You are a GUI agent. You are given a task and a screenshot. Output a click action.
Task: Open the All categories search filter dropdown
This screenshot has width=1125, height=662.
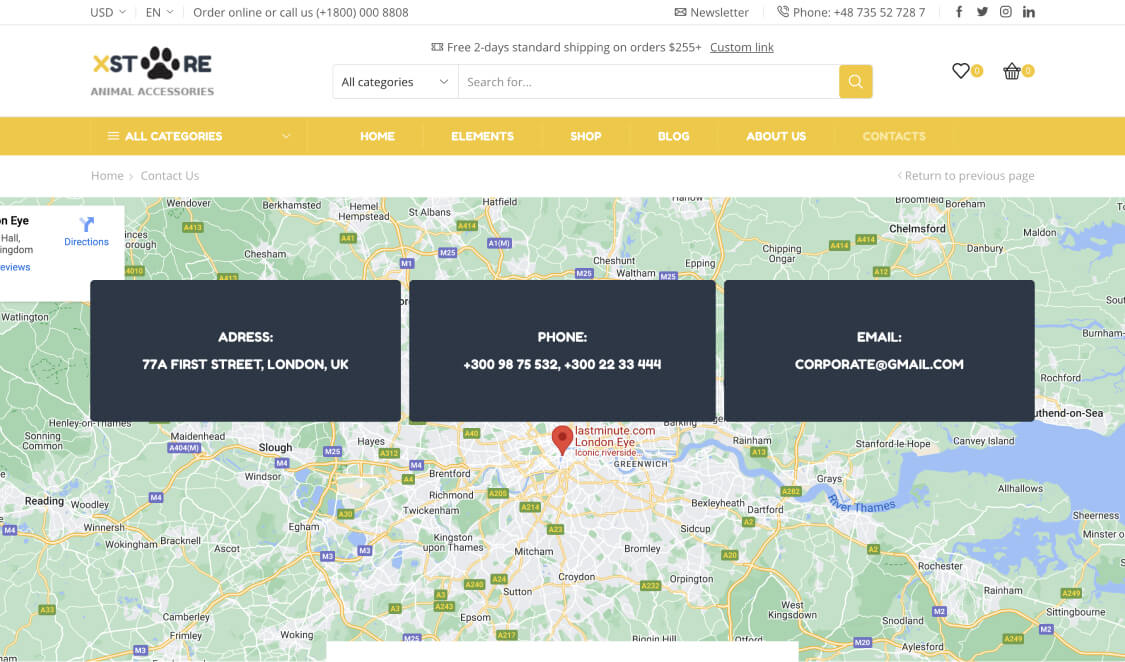395,82
